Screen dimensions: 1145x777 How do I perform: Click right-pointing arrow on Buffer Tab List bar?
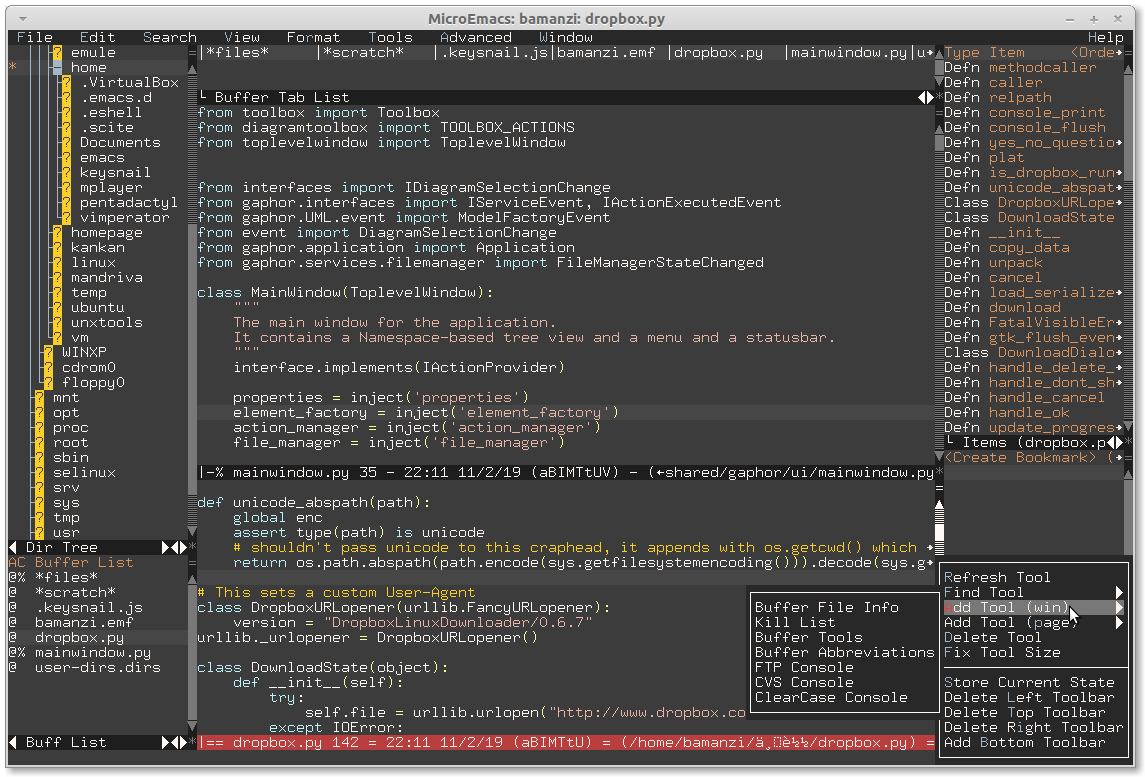[930, 98]
